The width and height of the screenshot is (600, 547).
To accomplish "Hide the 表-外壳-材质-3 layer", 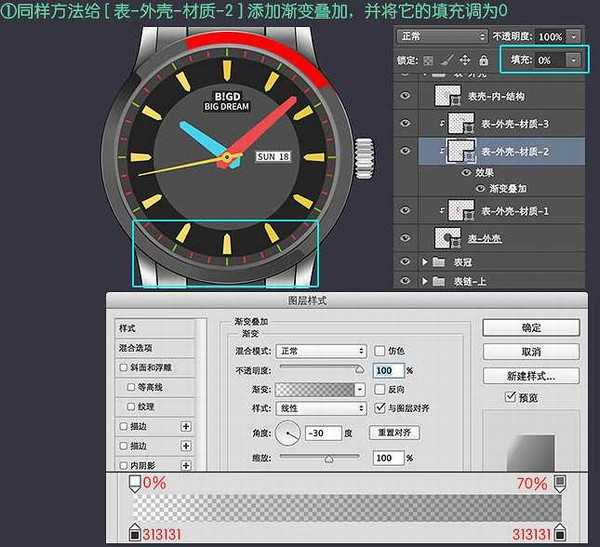I will pos(406,123).
